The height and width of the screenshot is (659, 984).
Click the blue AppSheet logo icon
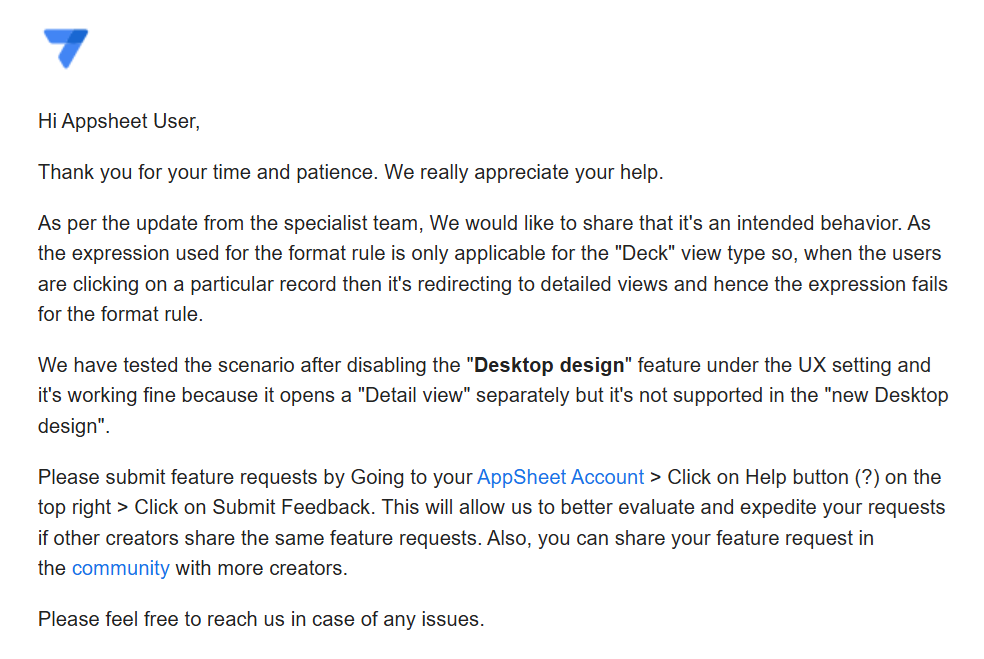coord(66,48)
